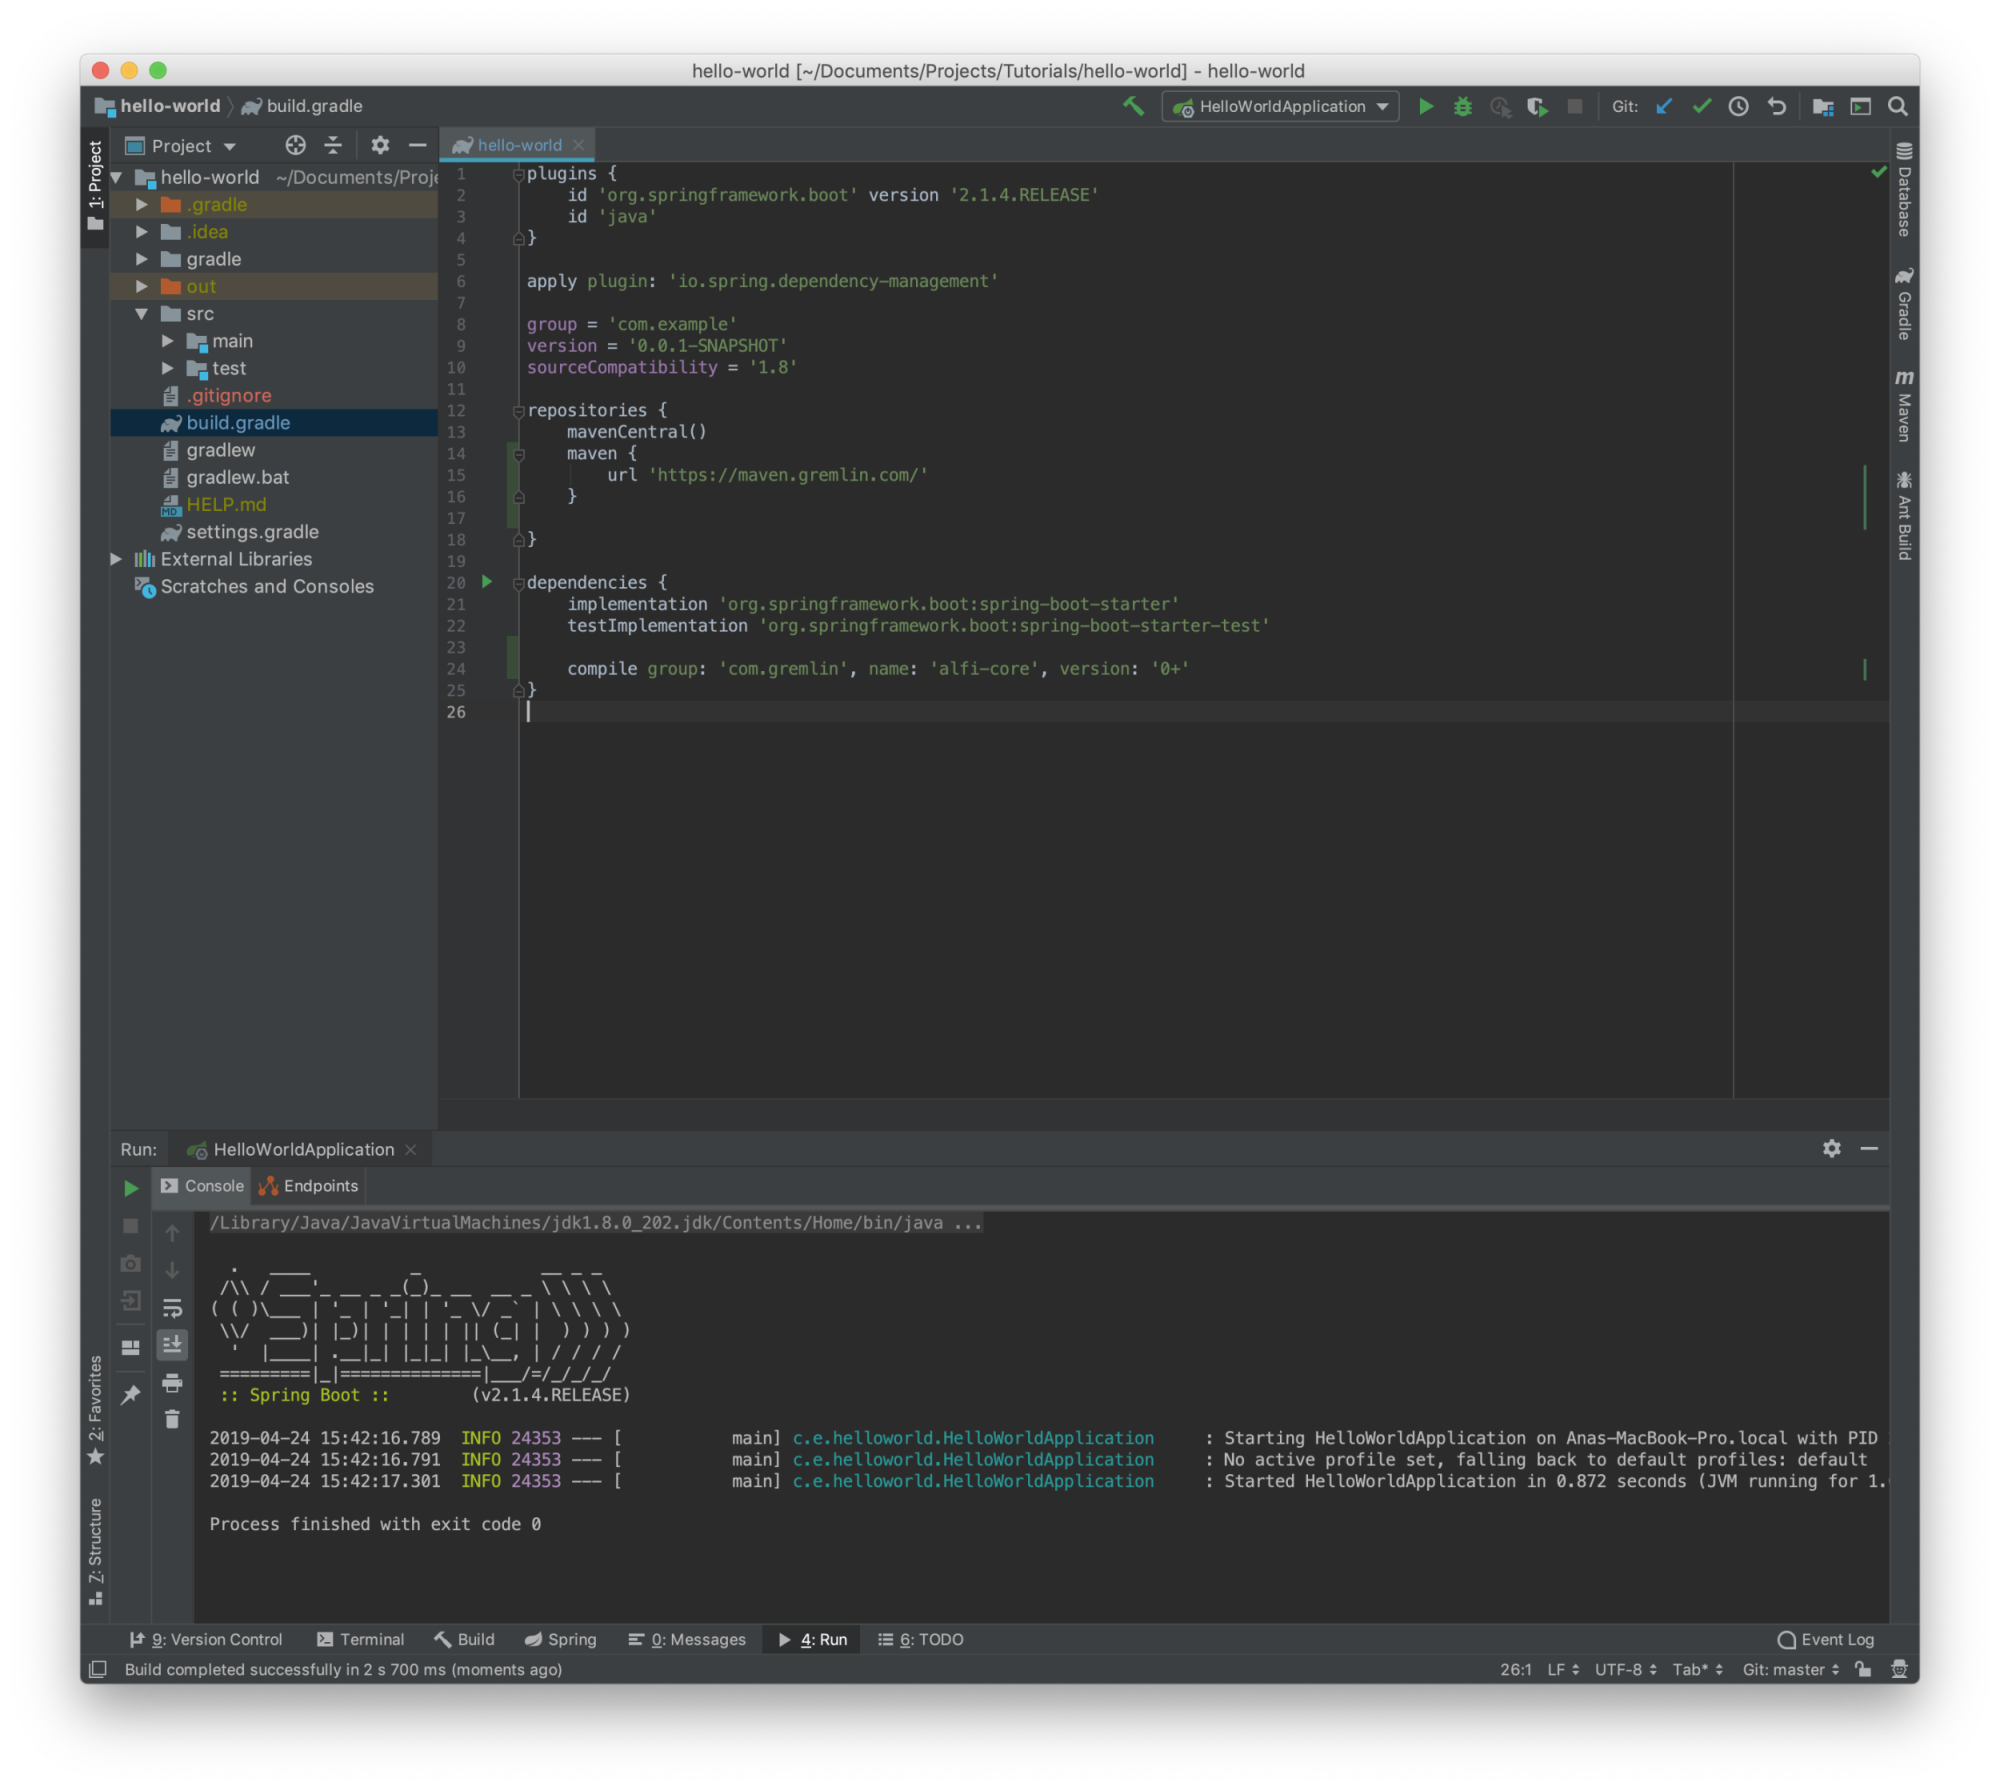Open Run panel settings gear

1831,1149
